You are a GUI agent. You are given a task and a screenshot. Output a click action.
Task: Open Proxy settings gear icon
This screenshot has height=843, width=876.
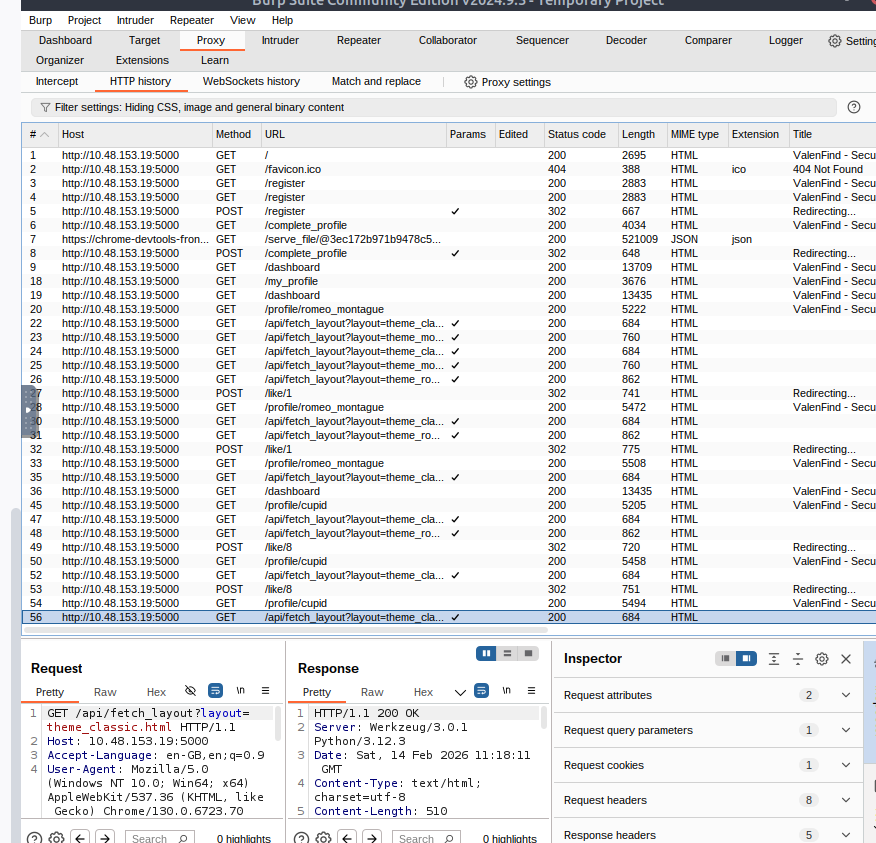pos(471,82)
